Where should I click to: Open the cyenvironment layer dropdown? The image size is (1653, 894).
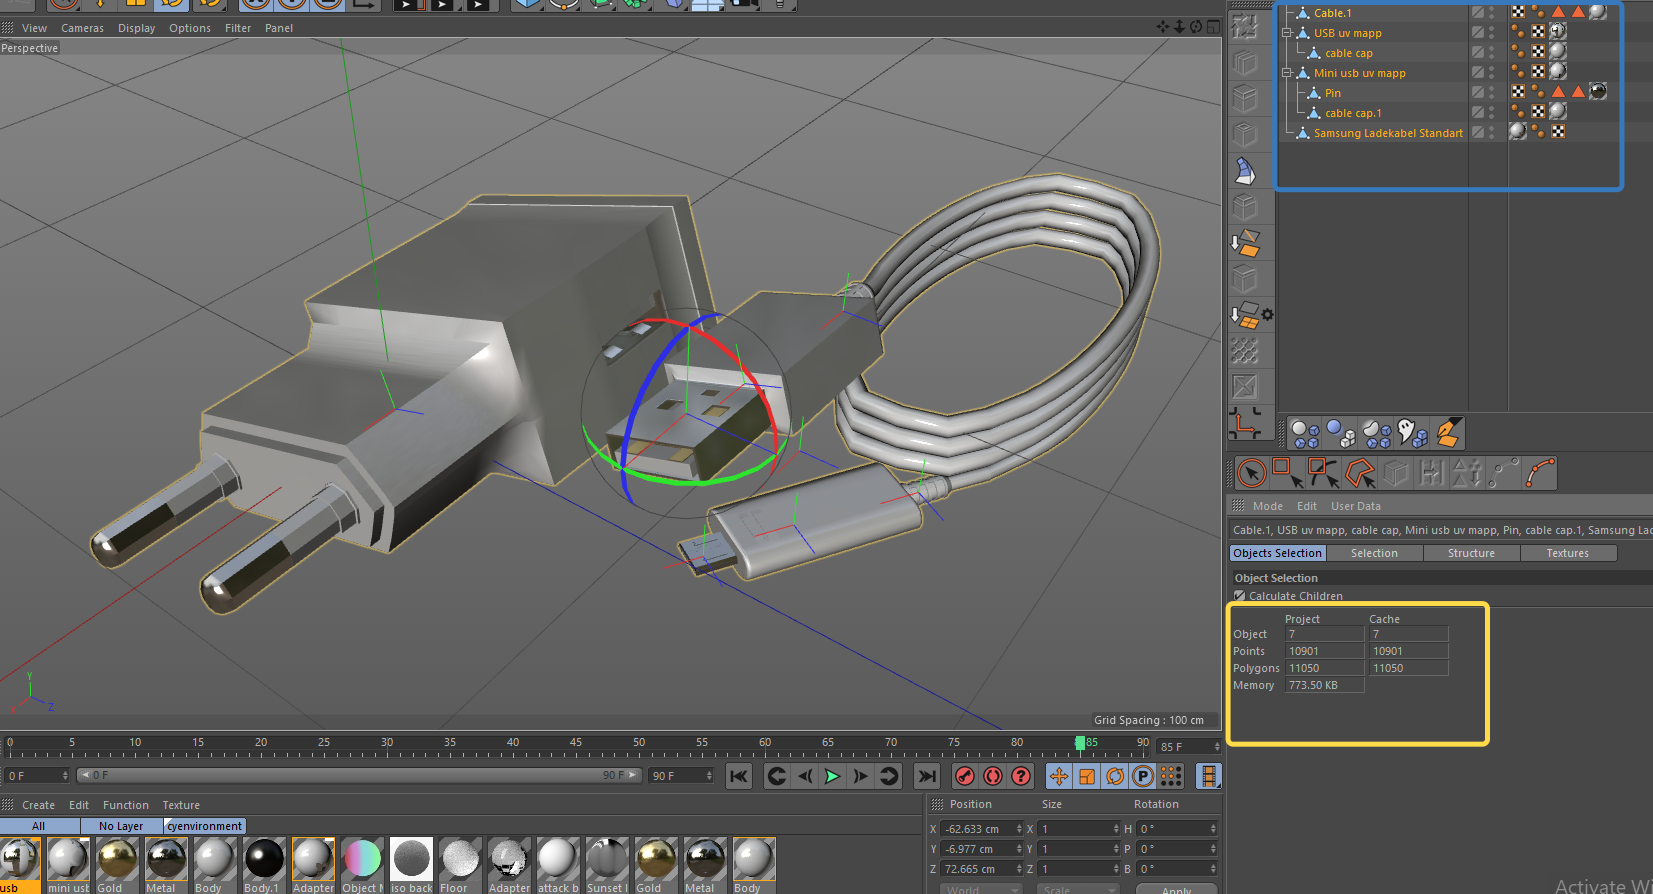(205, 826)
